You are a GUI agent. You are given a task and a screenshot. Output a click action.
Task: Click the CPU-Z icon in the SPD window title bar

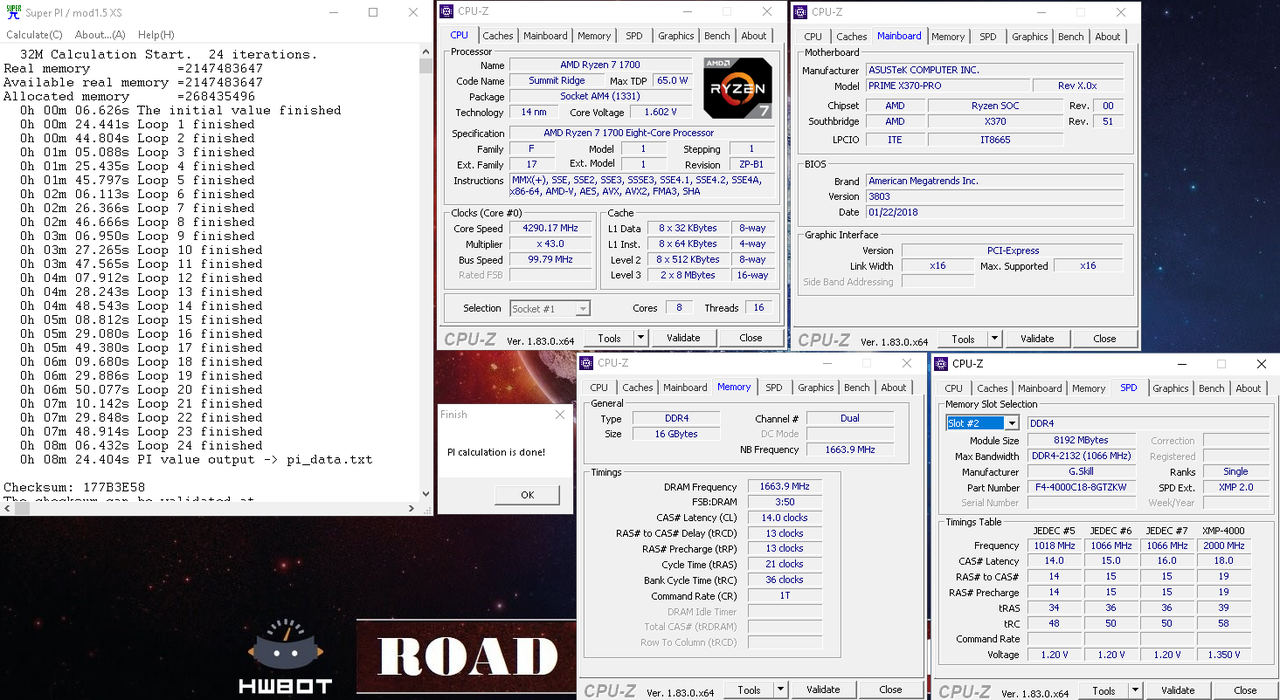(x=940, y=364)
